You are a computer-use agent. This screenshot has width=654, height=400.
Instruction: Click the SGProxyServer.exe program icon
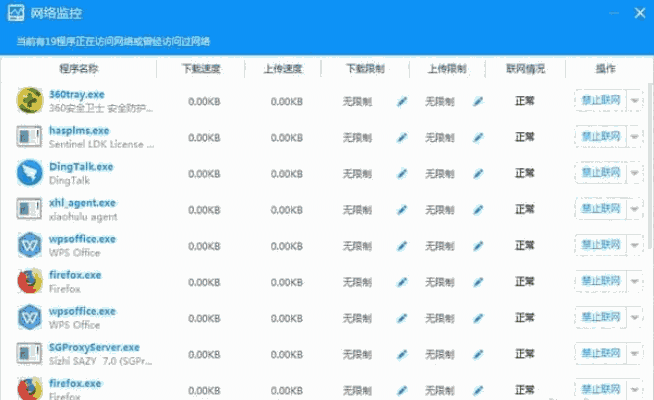[29, 353]
